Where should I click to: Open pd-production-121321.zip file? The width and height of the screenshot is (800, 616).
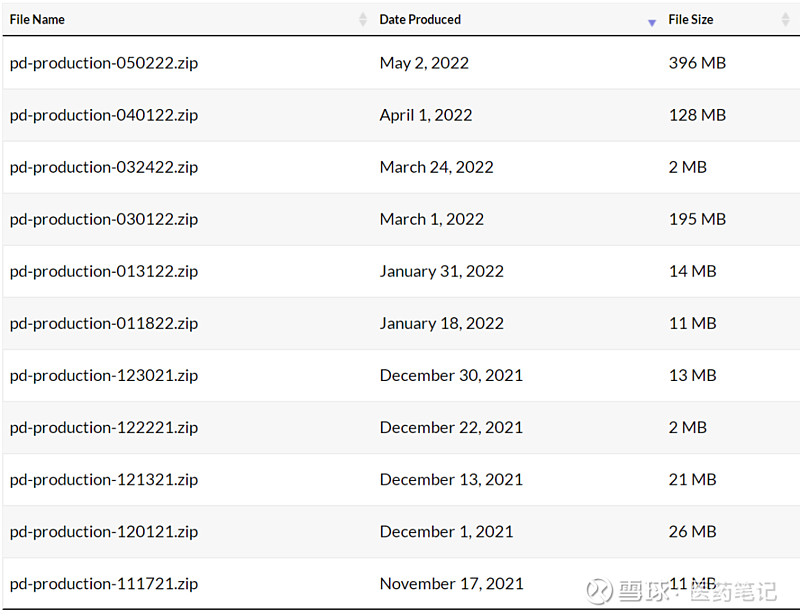(104, 479)
